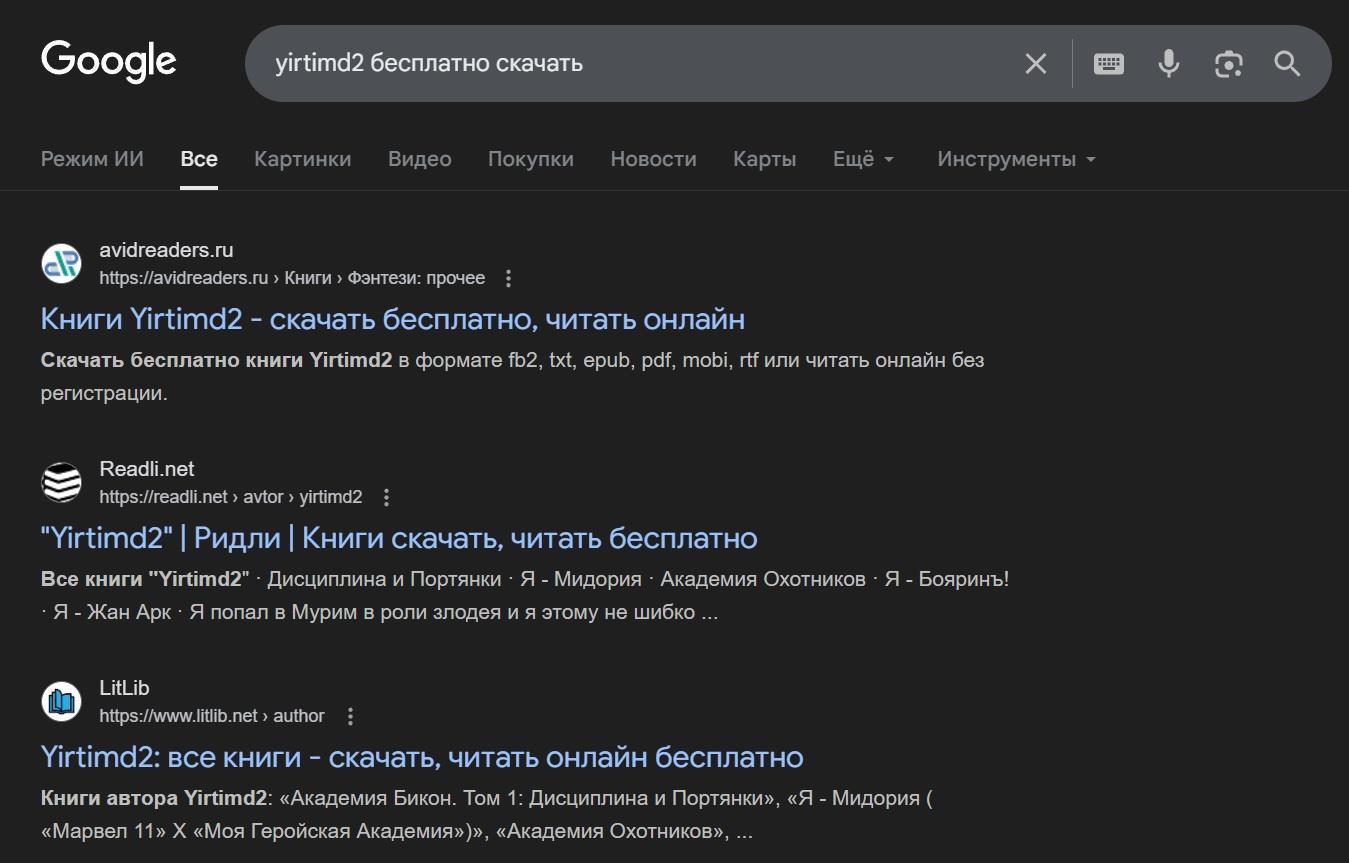
Task: Switch to the Картинки tab
Action: click(x=302, y=159)
